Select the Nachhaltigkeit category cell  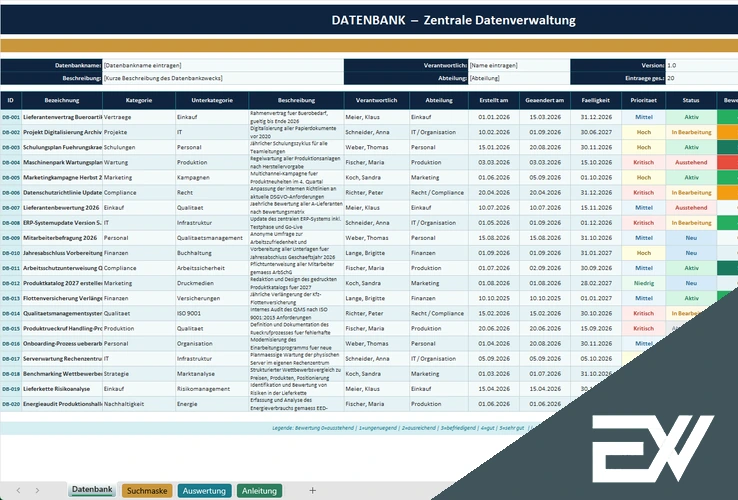click(x=139, y=404)
